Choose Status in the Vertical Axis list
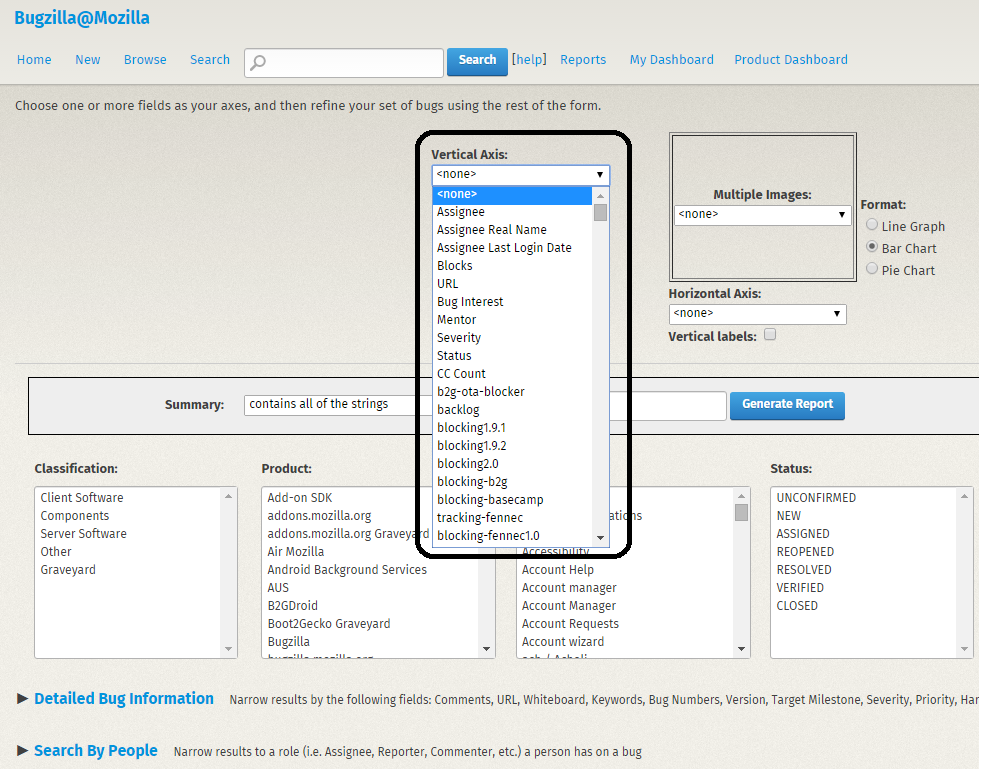 tap(512, 356)
